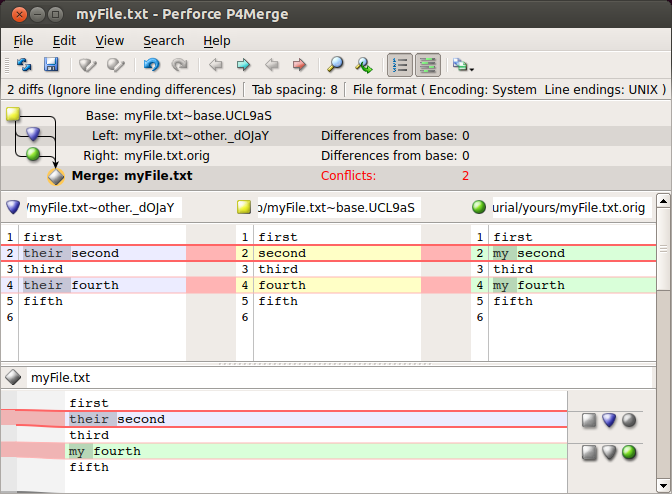The width and height of the screenshot is (672, 494).
Task: Save the merged file with the floppy disk icon
Action: click(x=51, y=65)
